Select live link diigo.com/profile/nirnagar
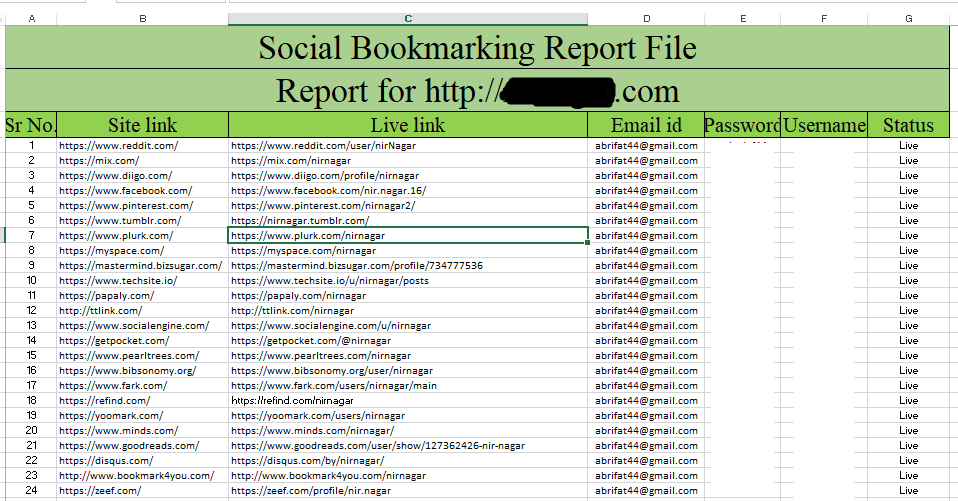 (325, 175)
